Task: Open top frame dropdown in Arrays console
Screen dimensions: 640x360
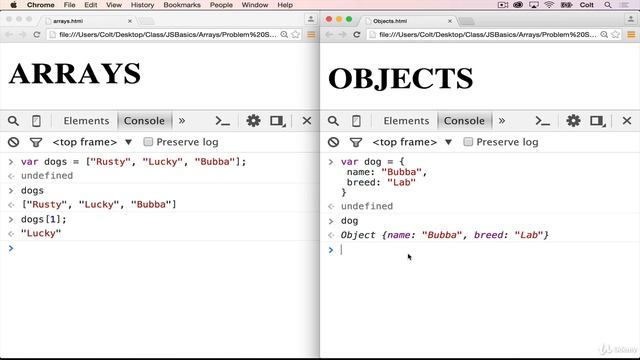Action: pos(92,142)
